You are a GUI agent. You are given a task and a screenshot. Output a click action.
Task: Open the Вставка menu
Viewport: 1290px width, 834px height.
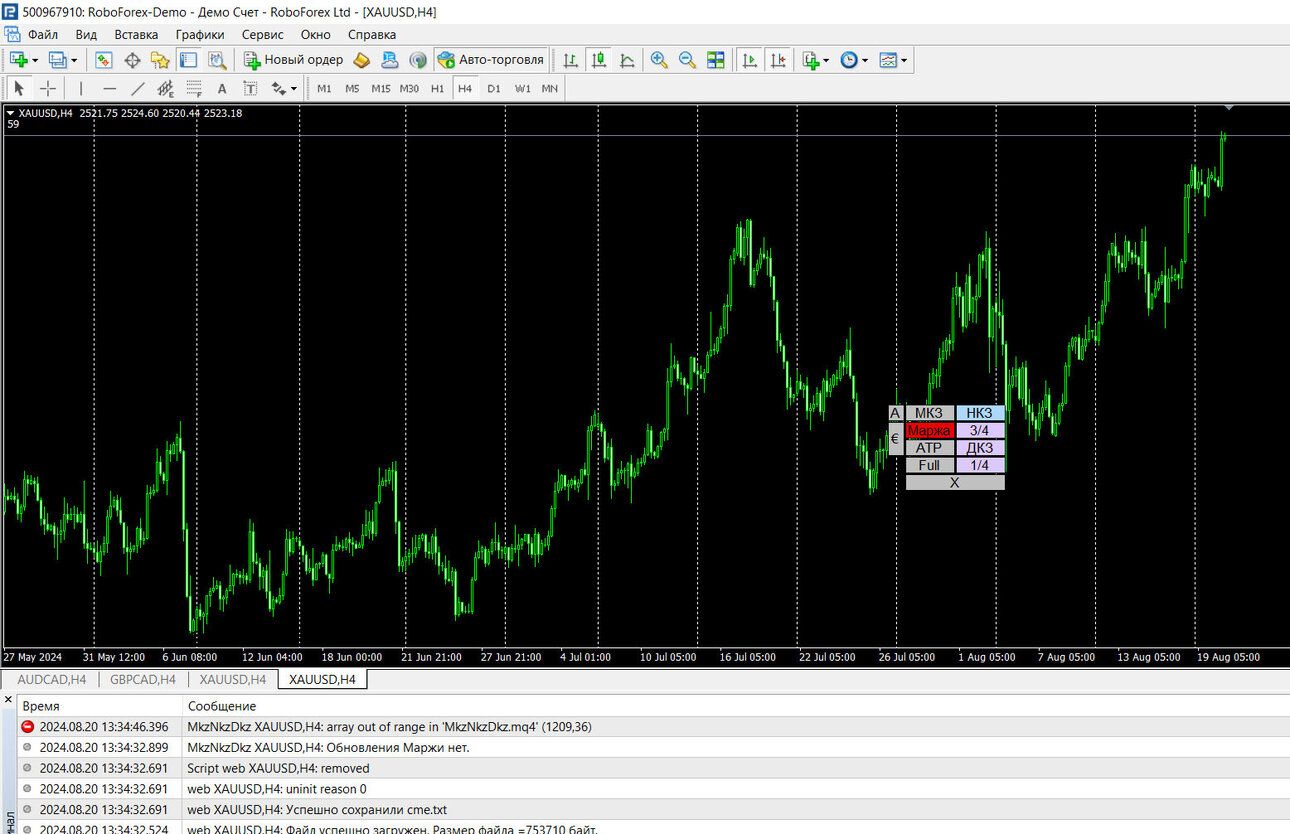tap(136, 34)
